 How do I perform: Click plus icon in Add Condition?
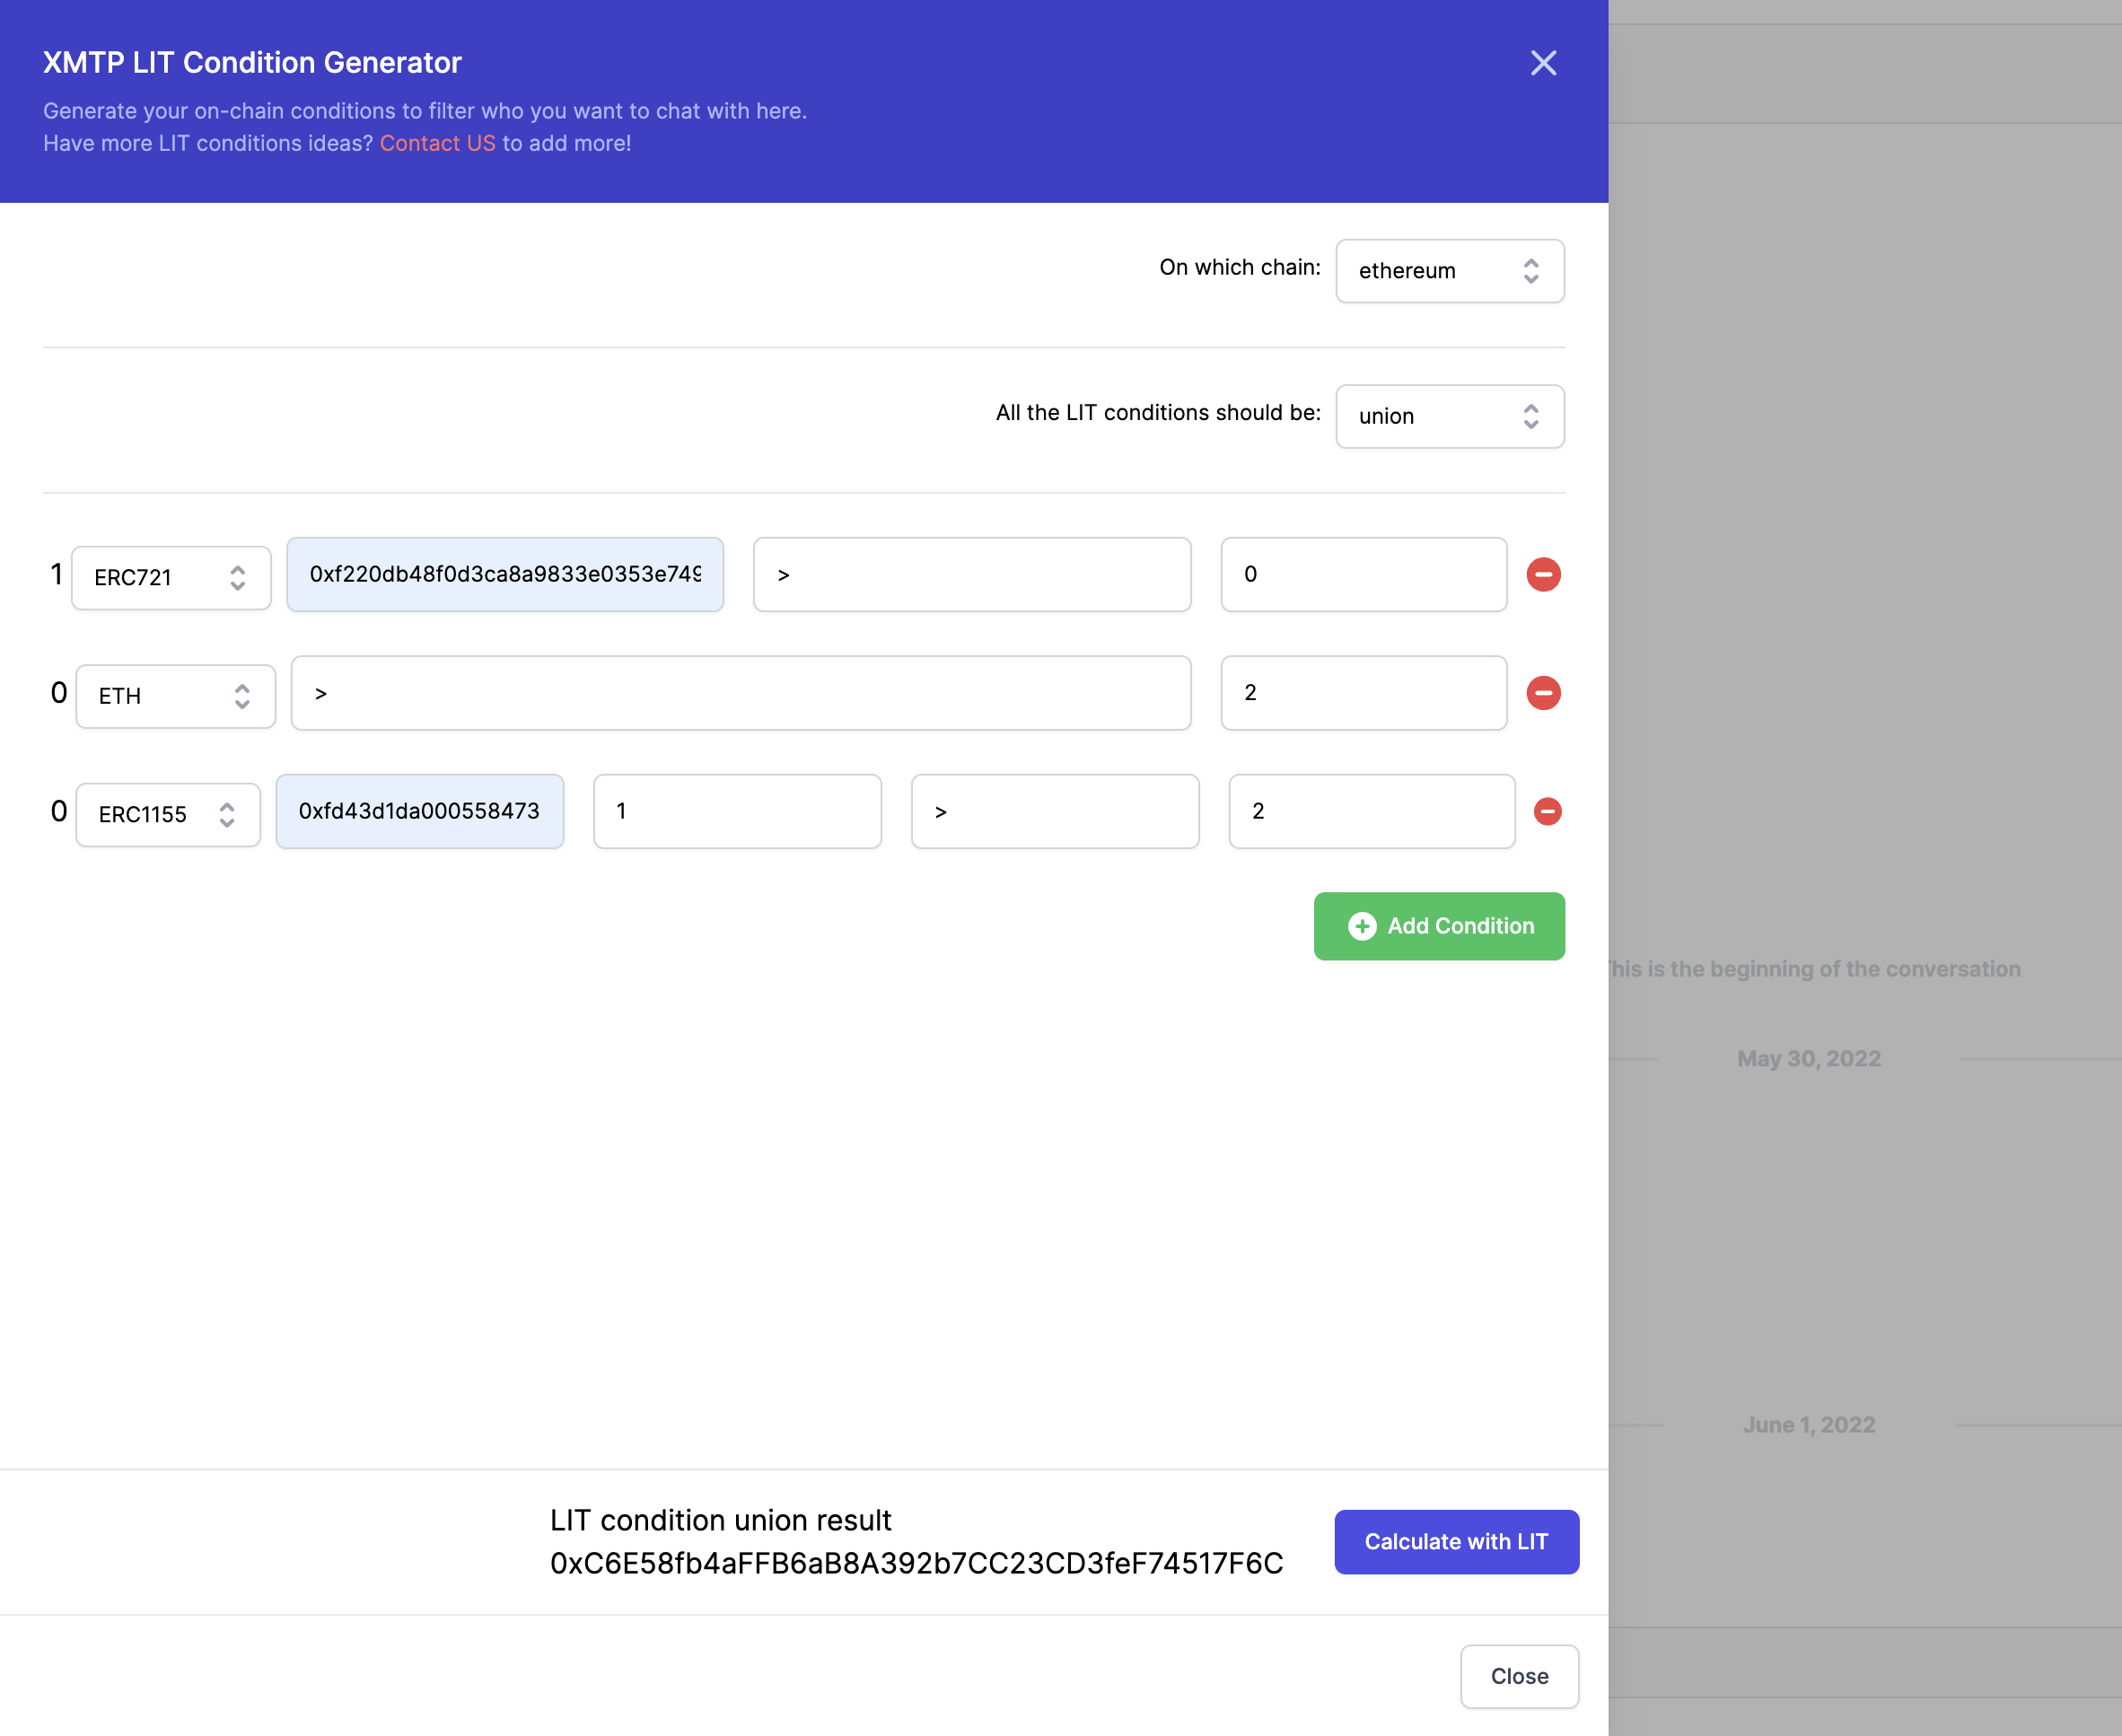pyautogui.click(x=1361, y=926)
